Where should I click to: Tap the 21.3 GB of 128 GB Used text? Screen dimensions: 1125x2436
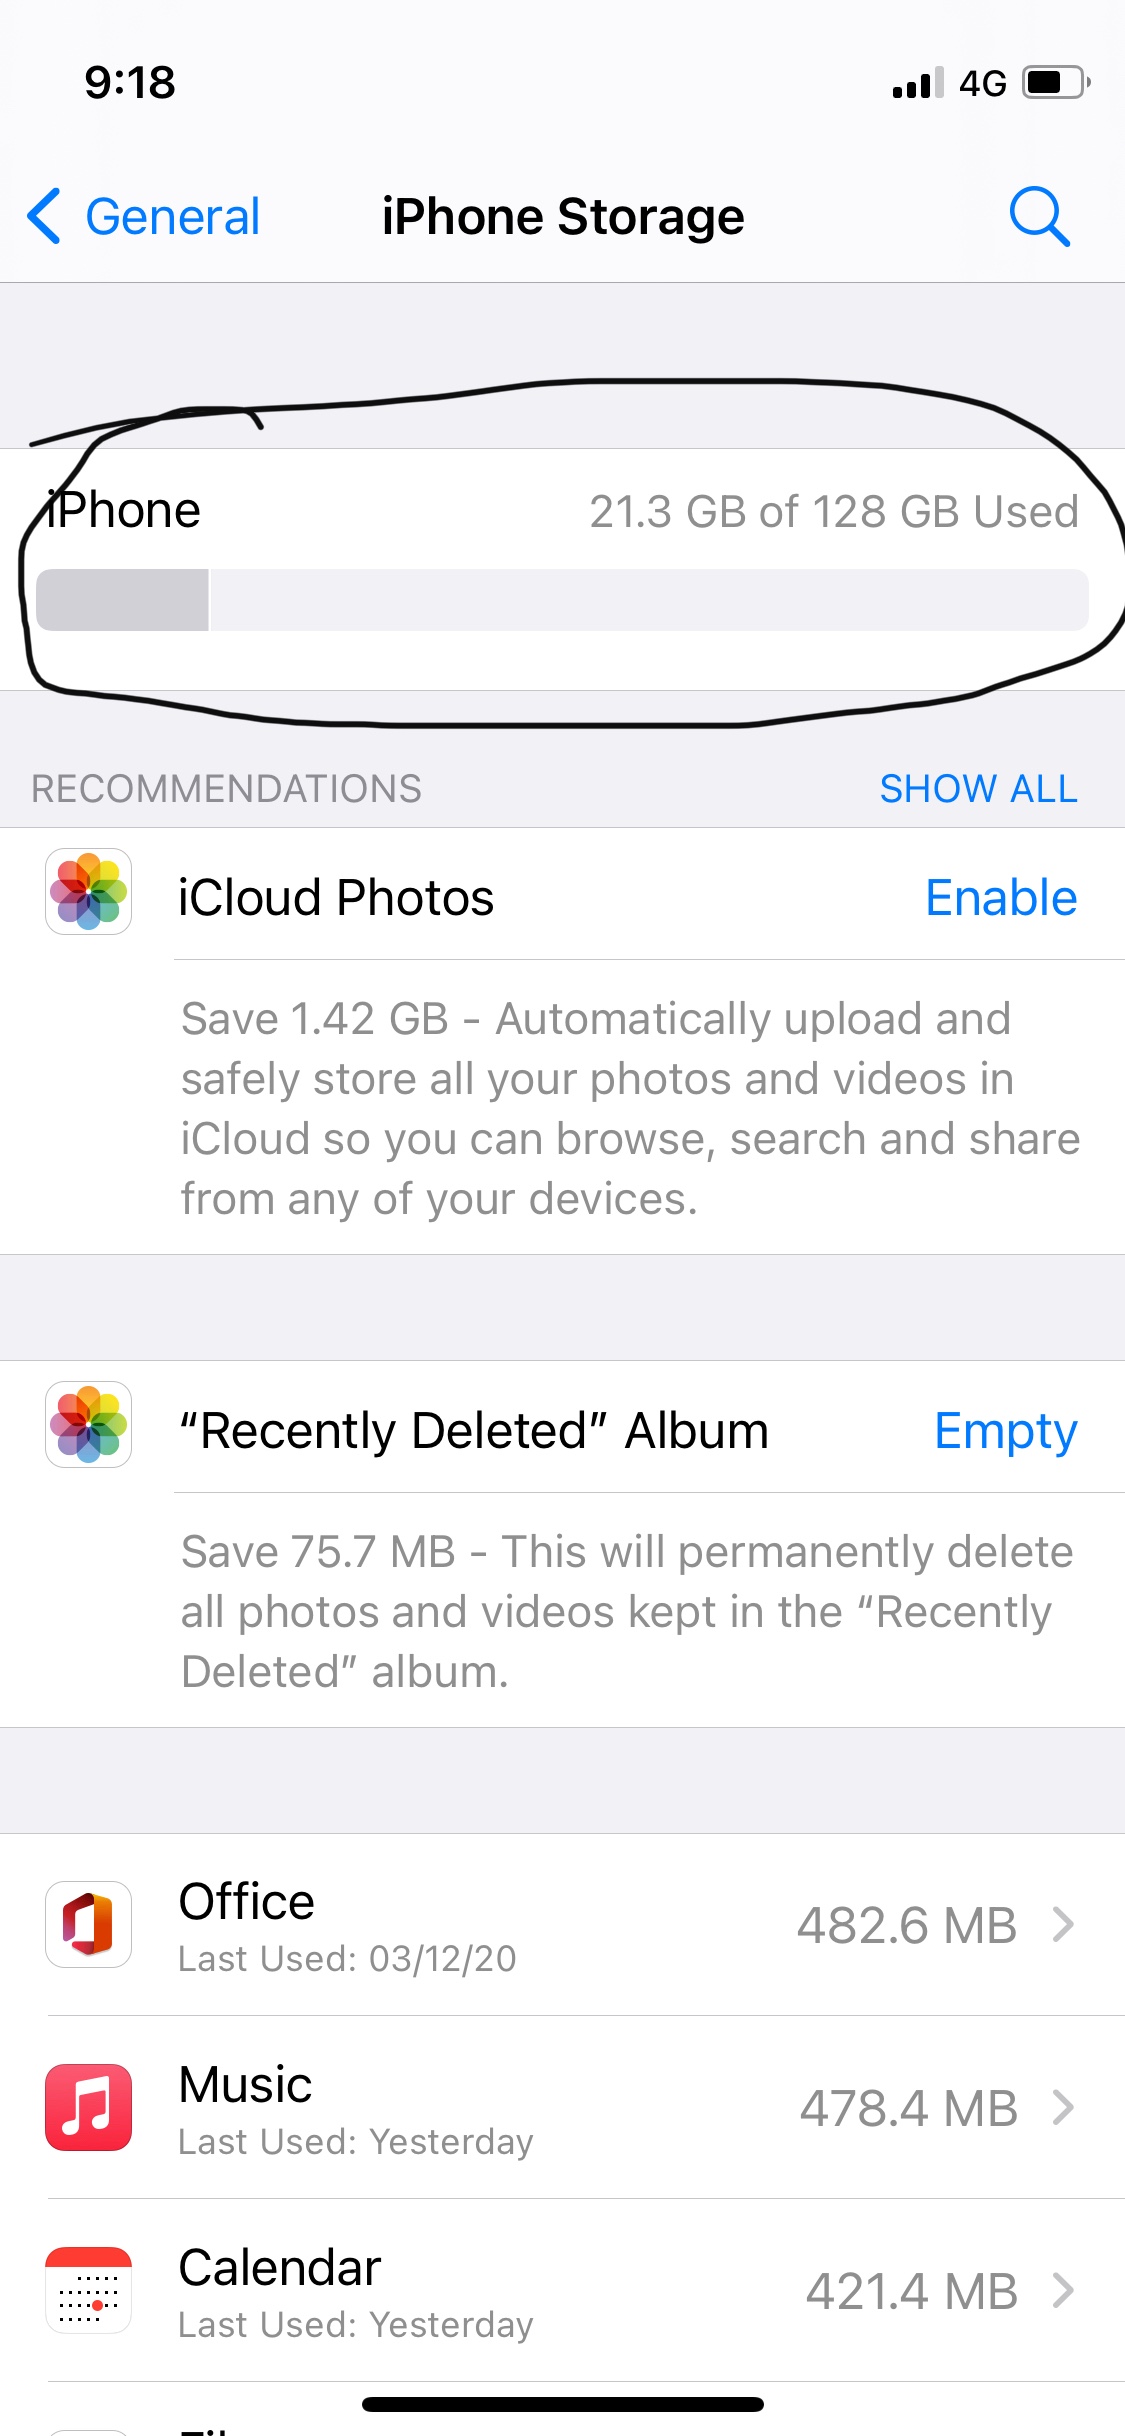click(x=834, y=511)
